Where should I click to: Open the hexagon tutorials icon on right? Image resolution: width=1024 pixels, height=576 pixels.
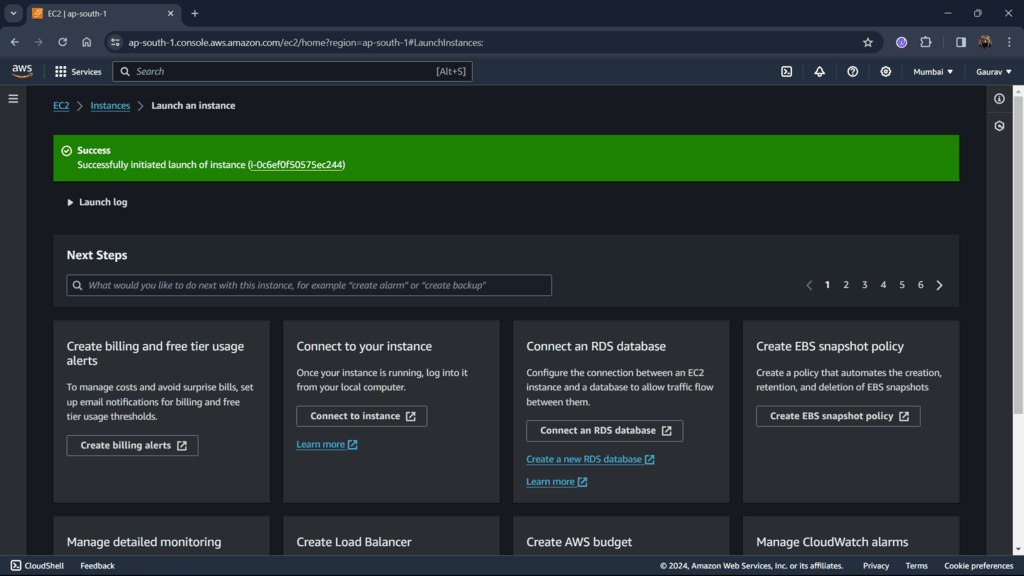coord(999,126)
